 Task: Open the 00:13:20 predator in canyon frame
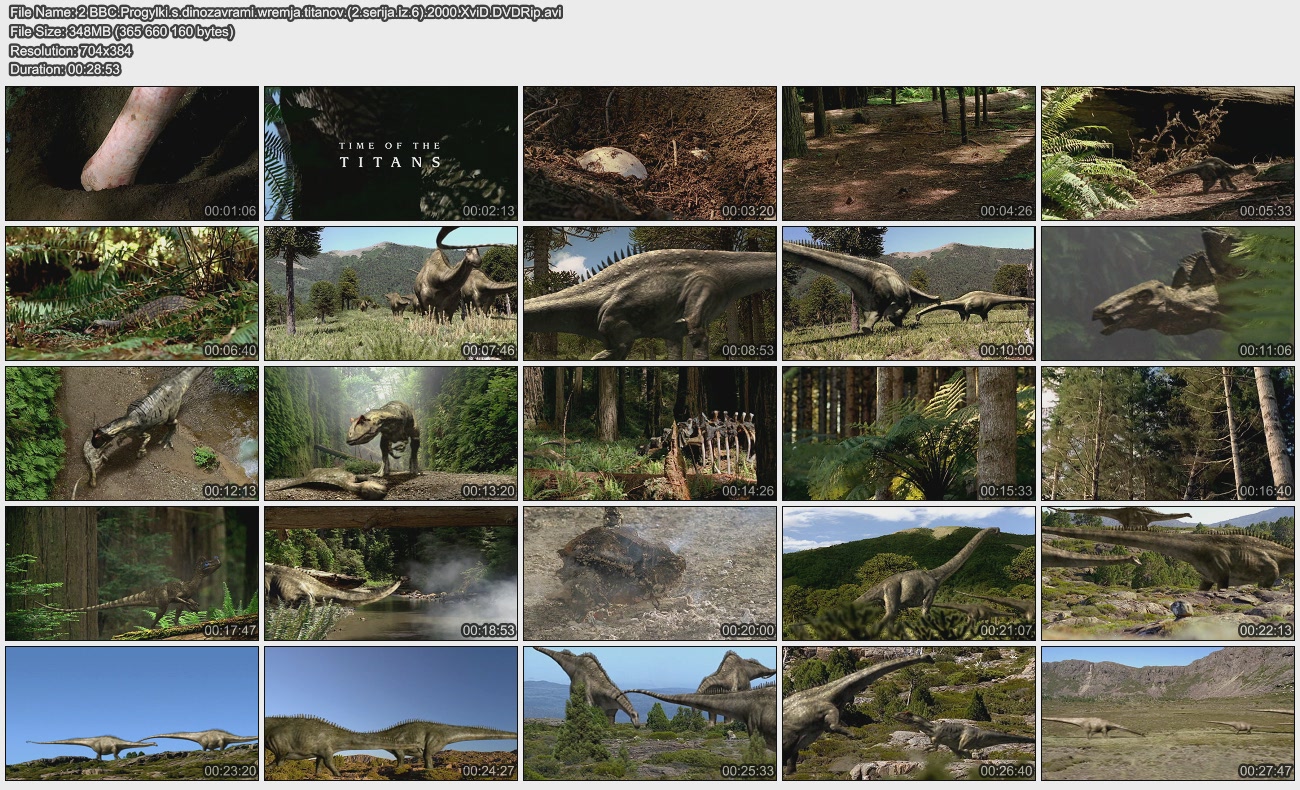tap(391, 433)
